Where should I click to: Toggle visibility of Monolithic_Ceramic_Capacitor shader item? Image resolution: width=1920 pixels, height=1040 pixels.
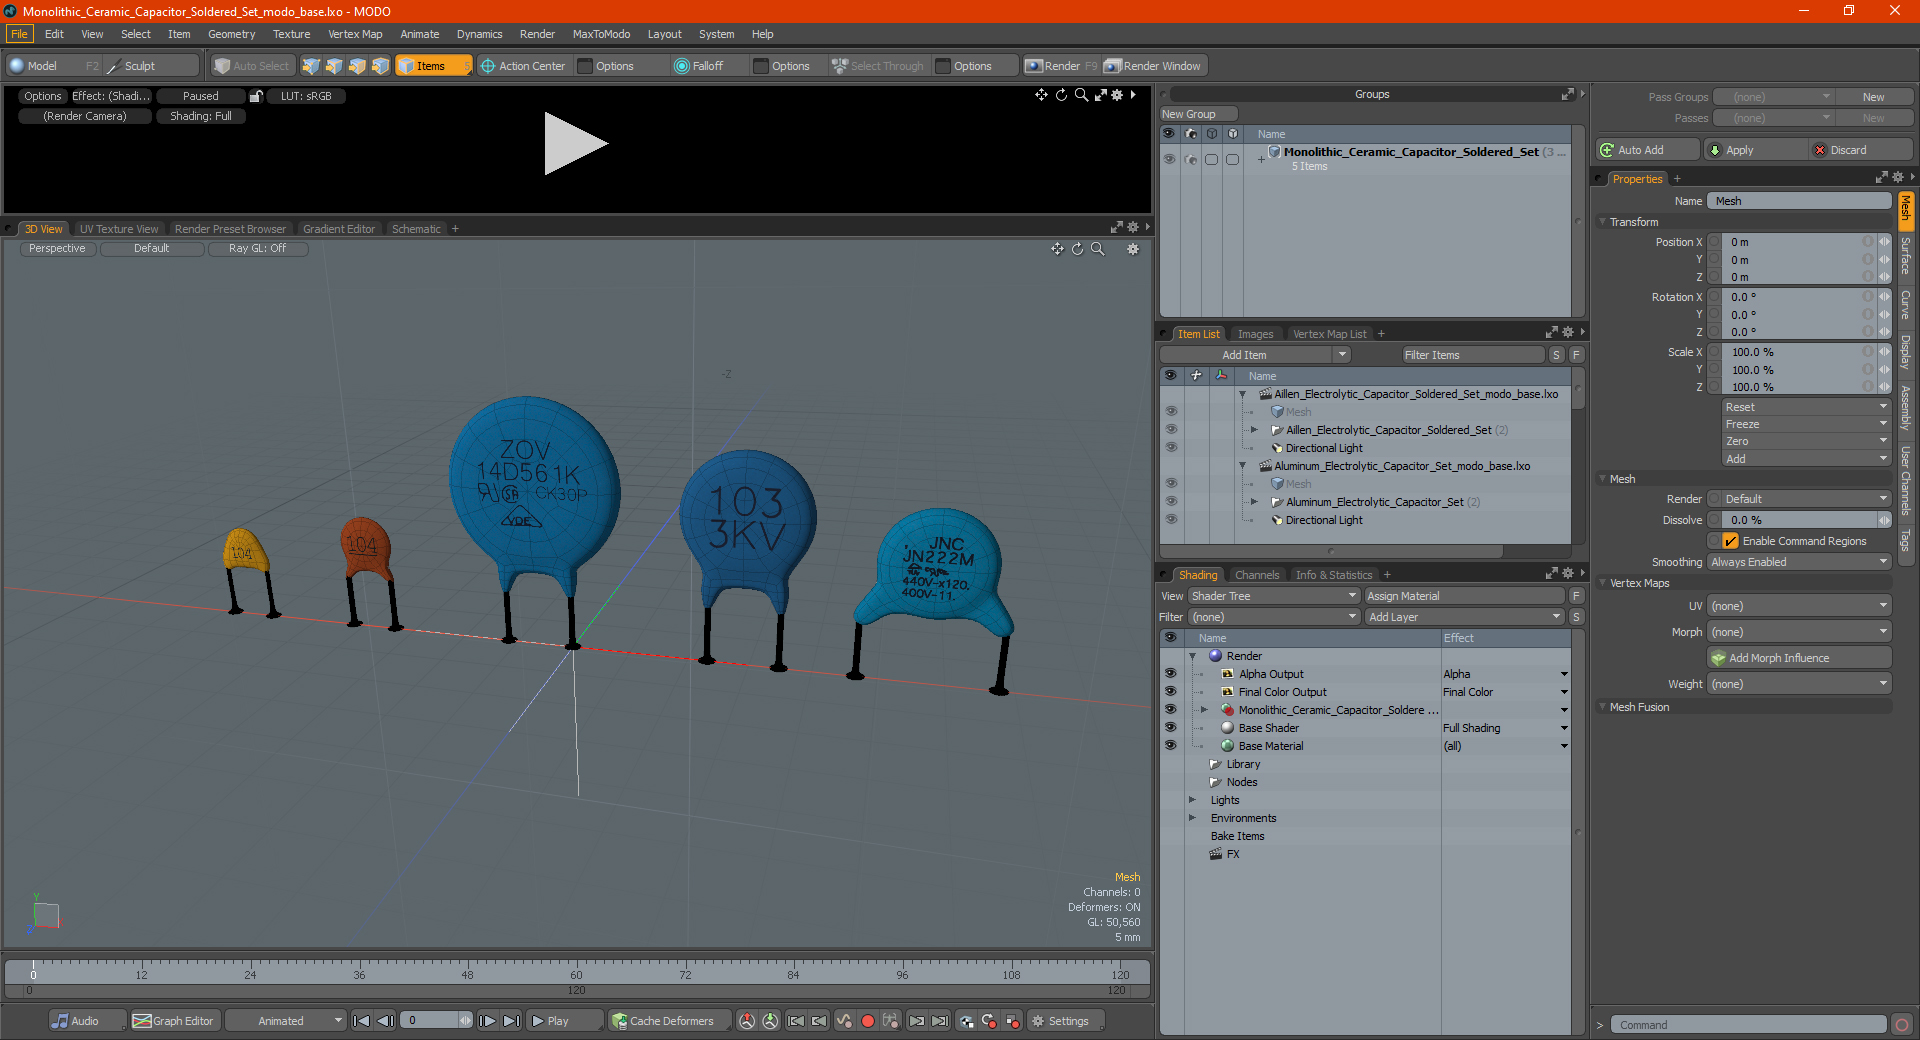point(1170,710)
